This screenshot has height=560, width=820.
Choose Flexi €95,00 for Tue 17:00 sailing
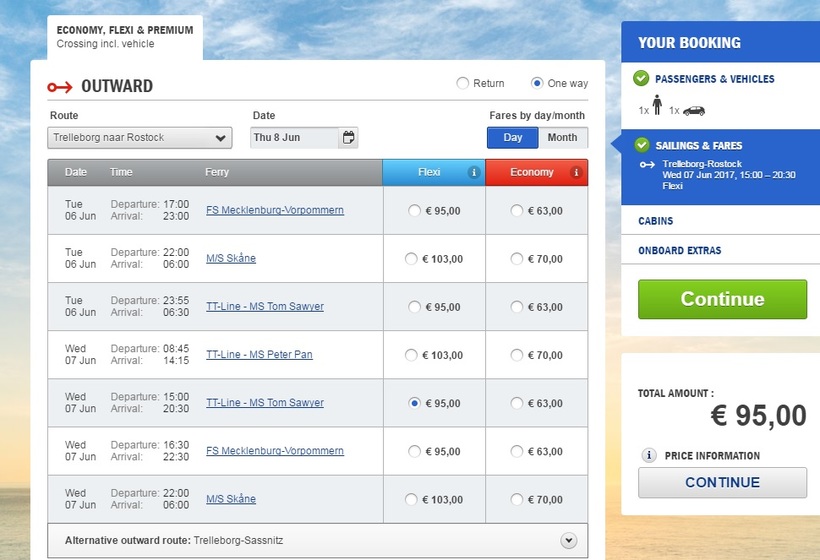click(414, 211)
